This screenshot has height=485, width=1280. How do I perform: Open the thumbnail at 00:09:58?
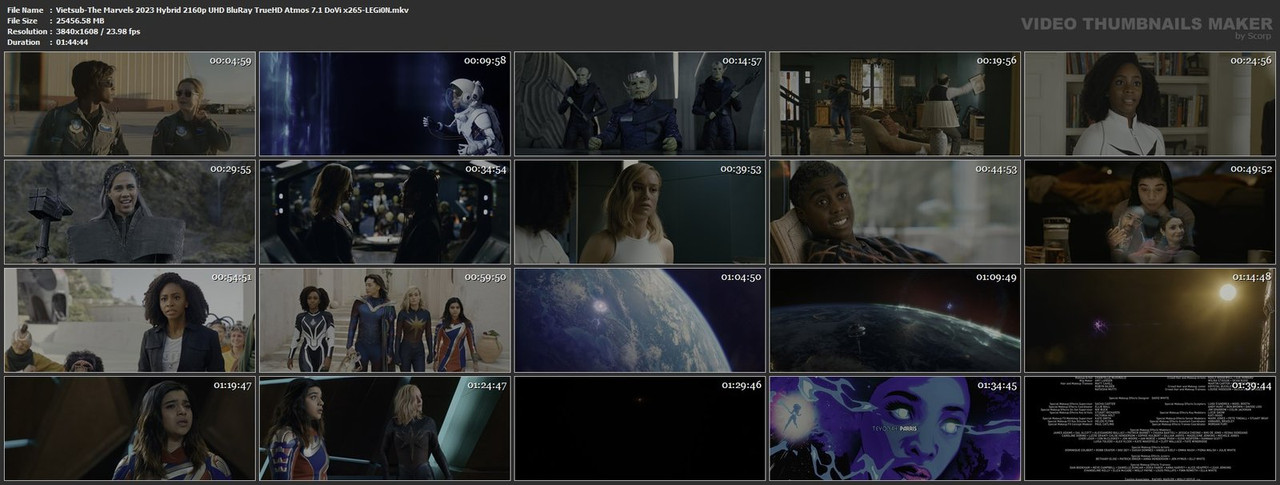click(x=385, y=103)
